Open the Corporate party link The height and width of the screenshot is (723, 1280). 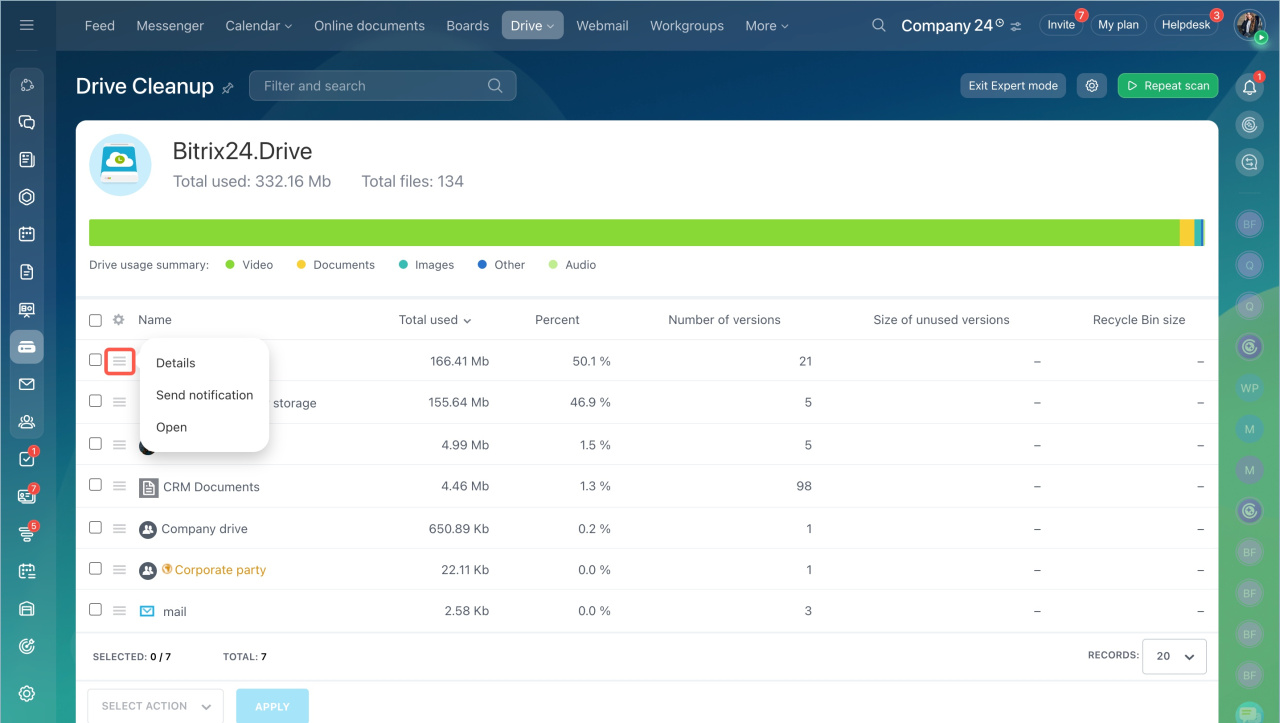coord(220,570)
